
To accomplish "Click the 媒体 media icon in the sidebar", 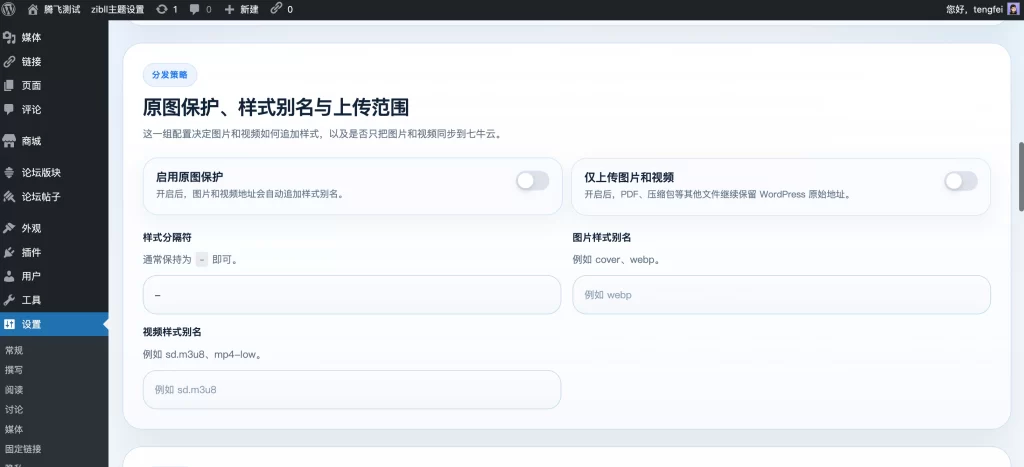I will pyautogui.click(x=9, y=37).
